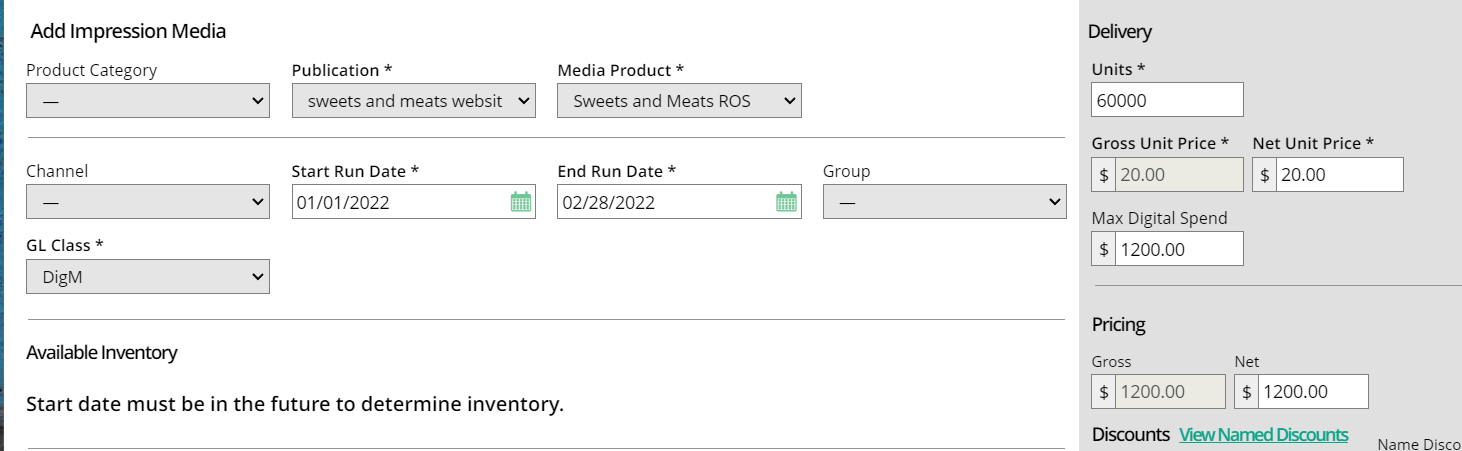Viewport: 1462px width, 451px height.
Task: Click the Pricing Gross amount field
Action: (x=1169, y=392)
